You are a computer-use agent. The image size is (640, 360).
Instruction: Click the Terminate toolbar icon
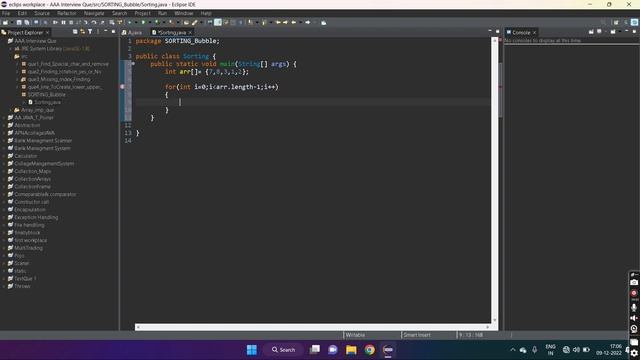[x=71, y=22]
